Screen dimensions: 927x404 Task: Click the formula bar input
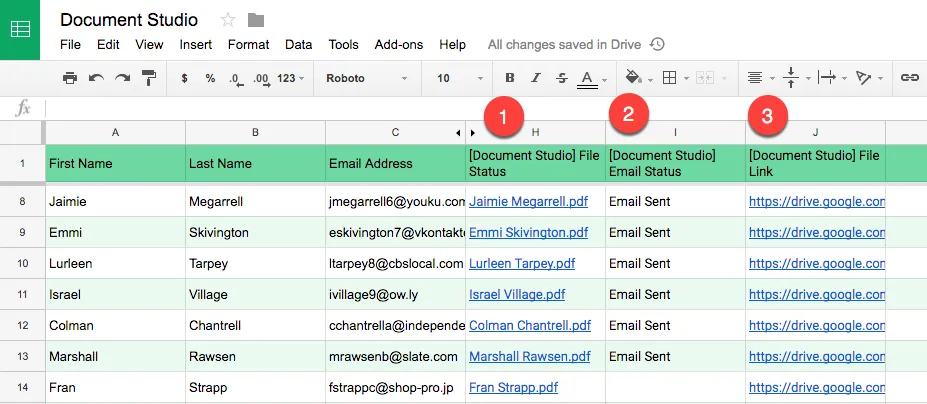click(486, 108)
